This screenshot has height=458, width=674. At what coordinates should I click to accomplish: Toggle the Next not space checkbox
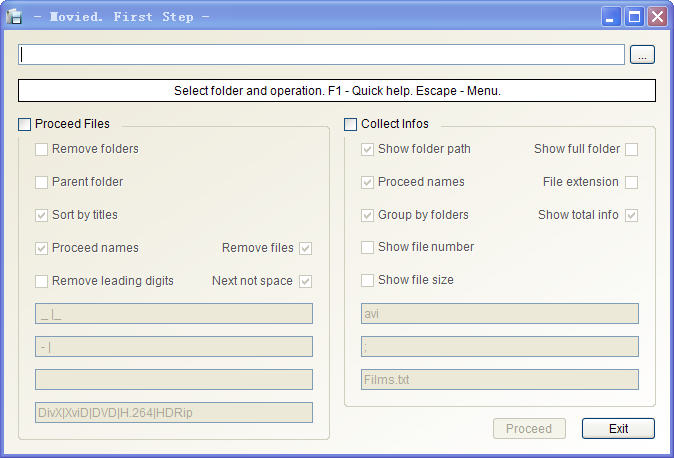point(306,281)
